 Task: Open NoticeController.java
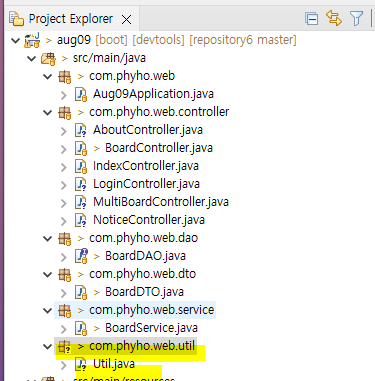149,220
